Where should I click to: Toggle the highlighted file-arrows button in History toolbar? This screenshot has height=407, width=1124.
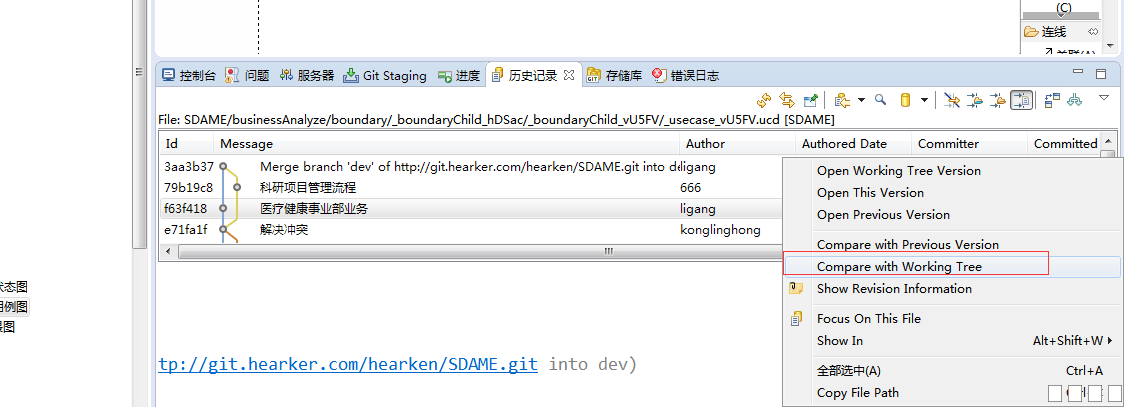(1021, 100)
